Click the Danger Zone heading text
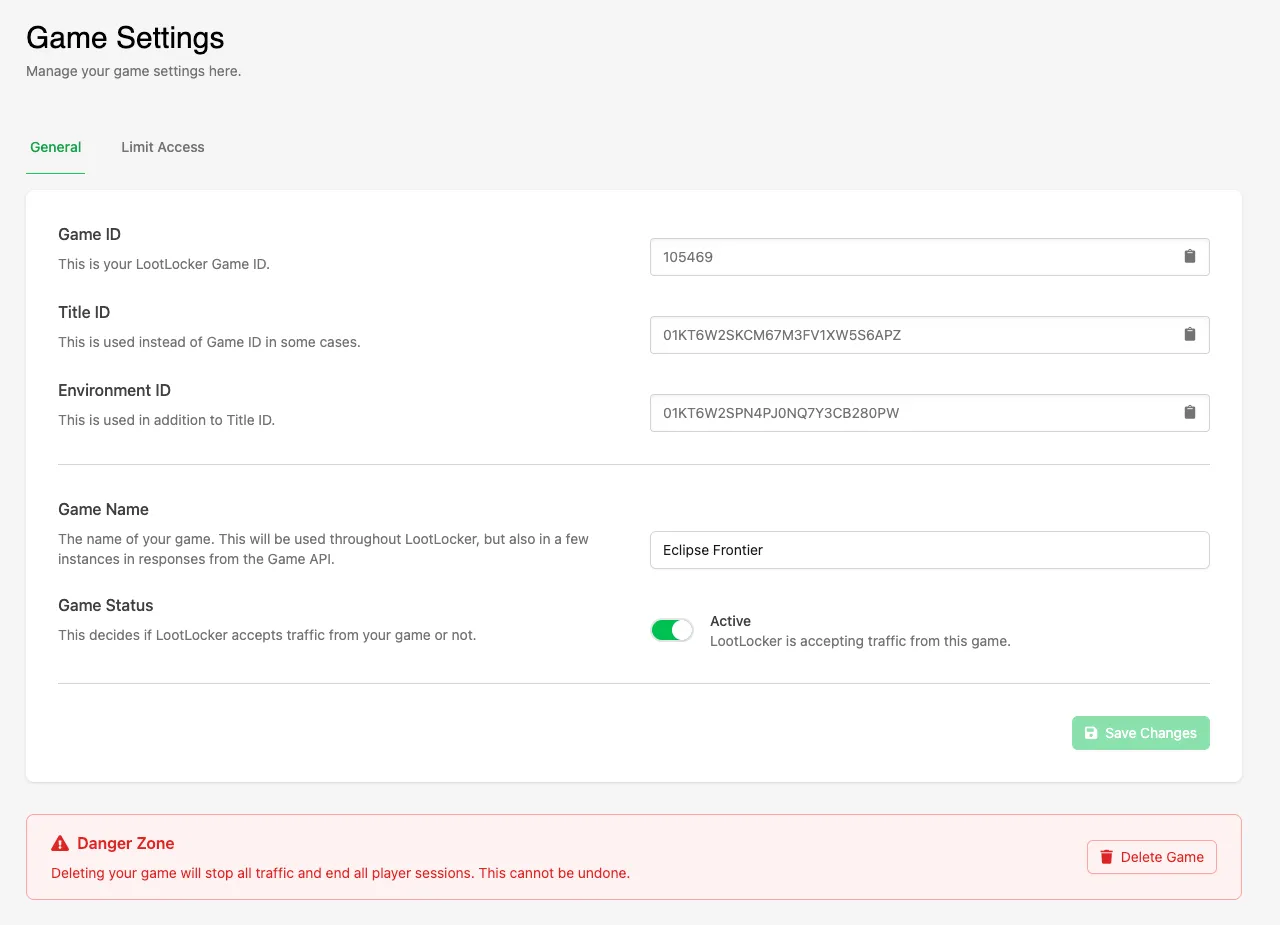1280x925 pixels. click(126, 843)
